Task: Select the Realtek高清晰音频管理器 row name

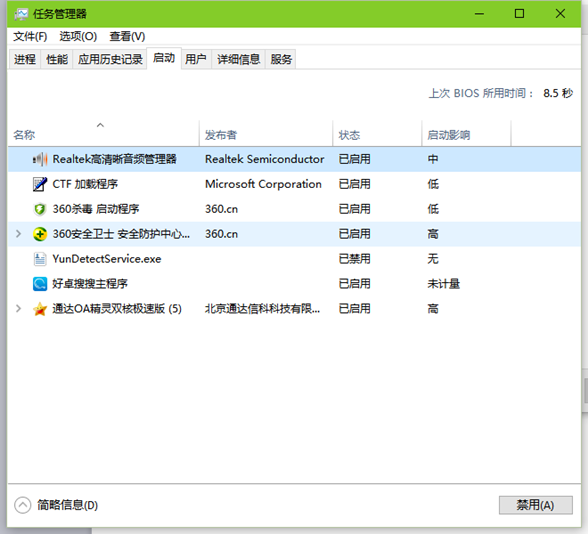Action: click(x=114, y=159)
